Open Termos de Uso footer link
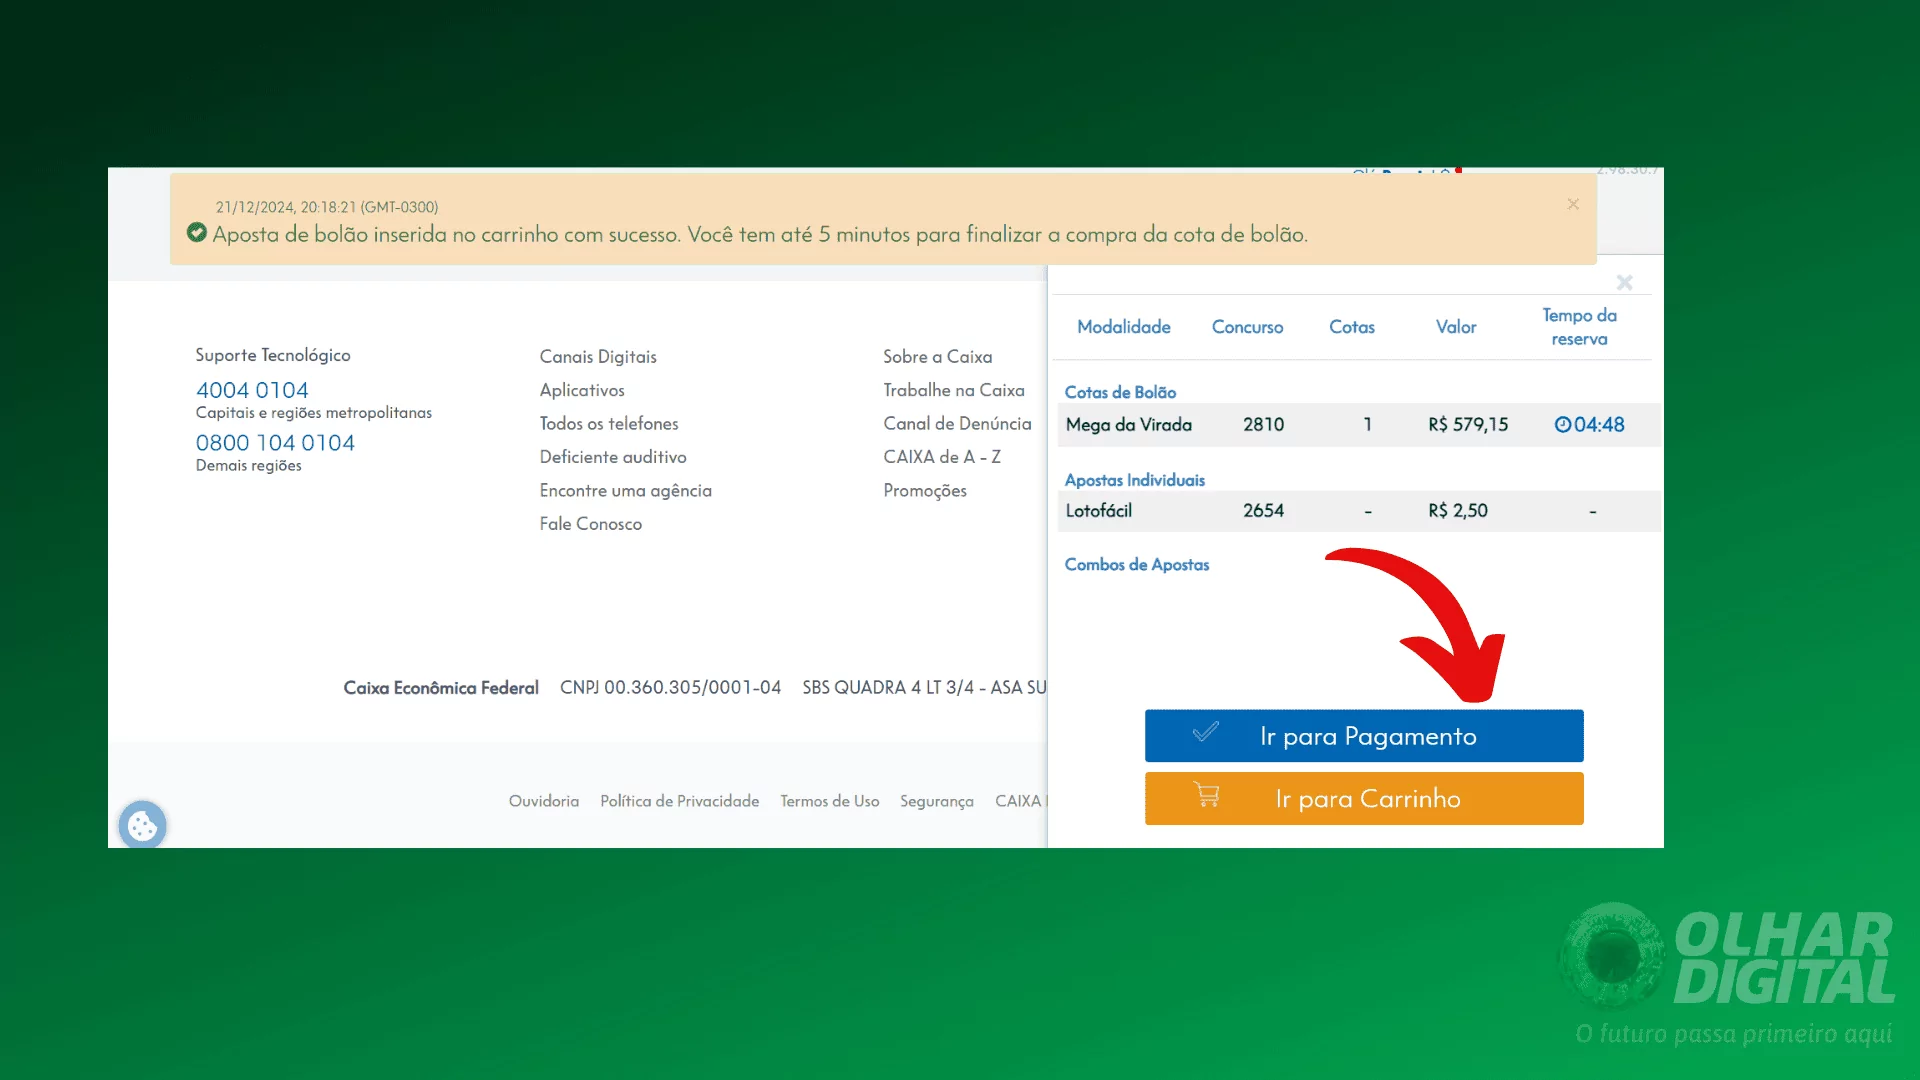 pyautogui.click(x=830, y=801)
